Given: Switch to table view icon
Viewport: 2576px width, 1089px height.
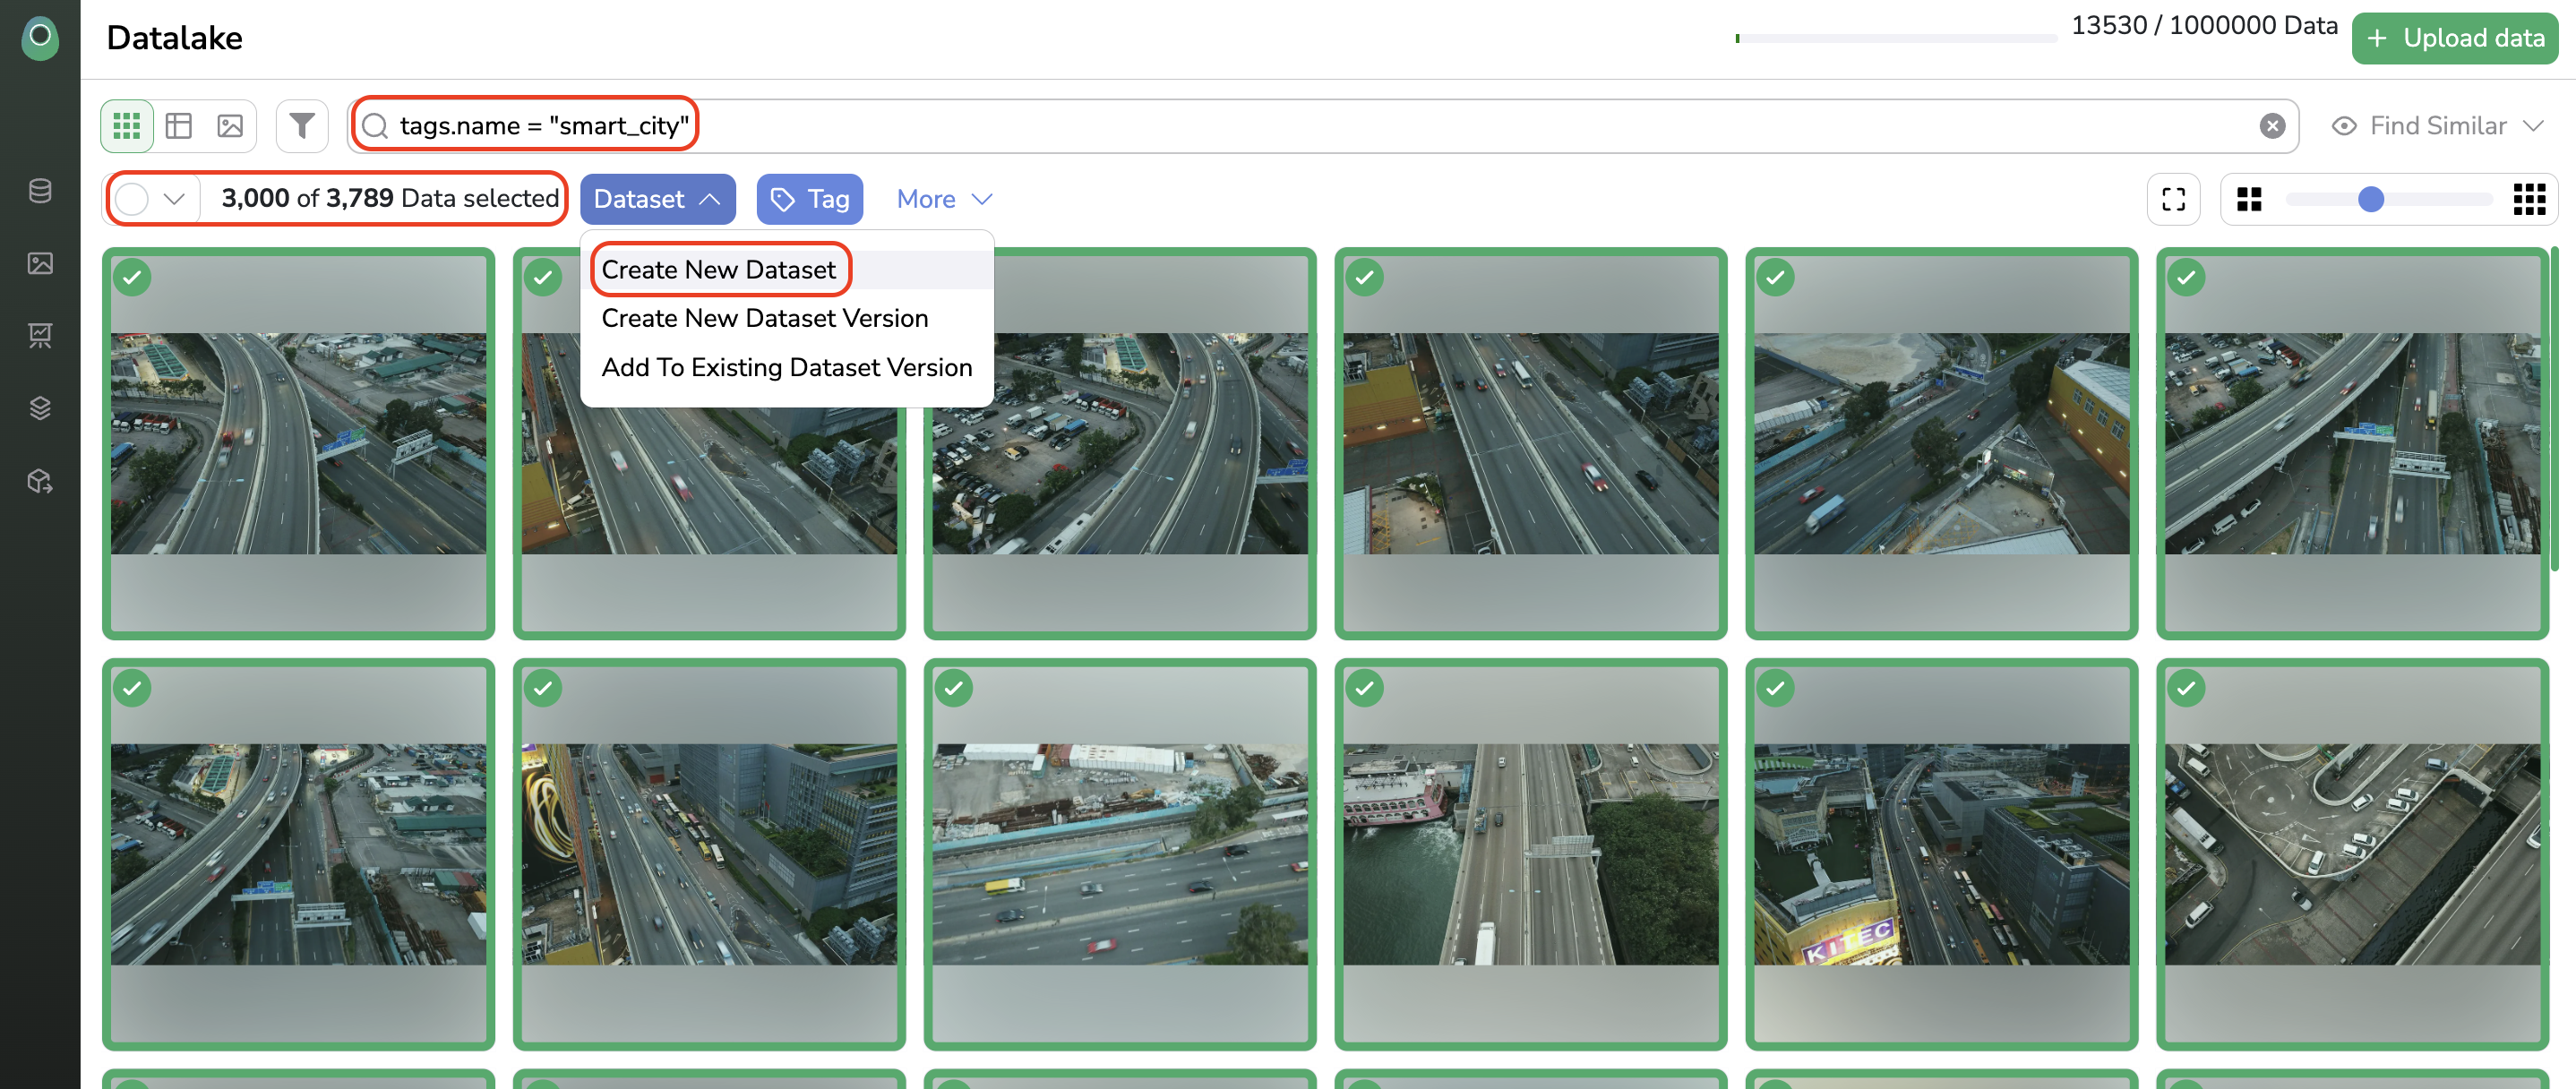Looking at the screenshot, I should click(x=179, y=126).
